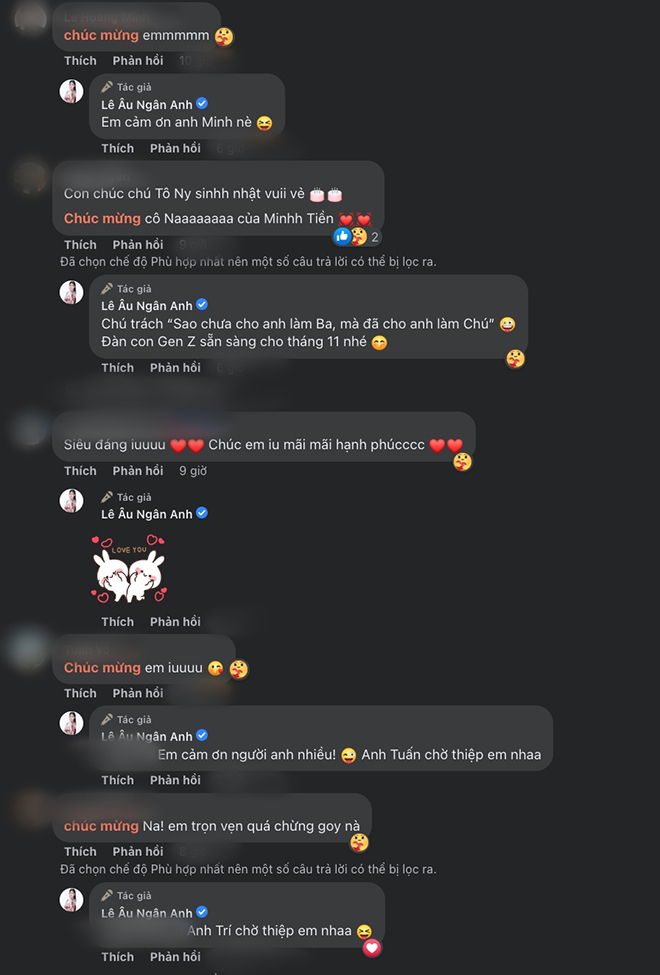
Task: Open Lê Âu Ngân Anh profile from 'Chú trách' reply
Action: (x=147, y=305)
